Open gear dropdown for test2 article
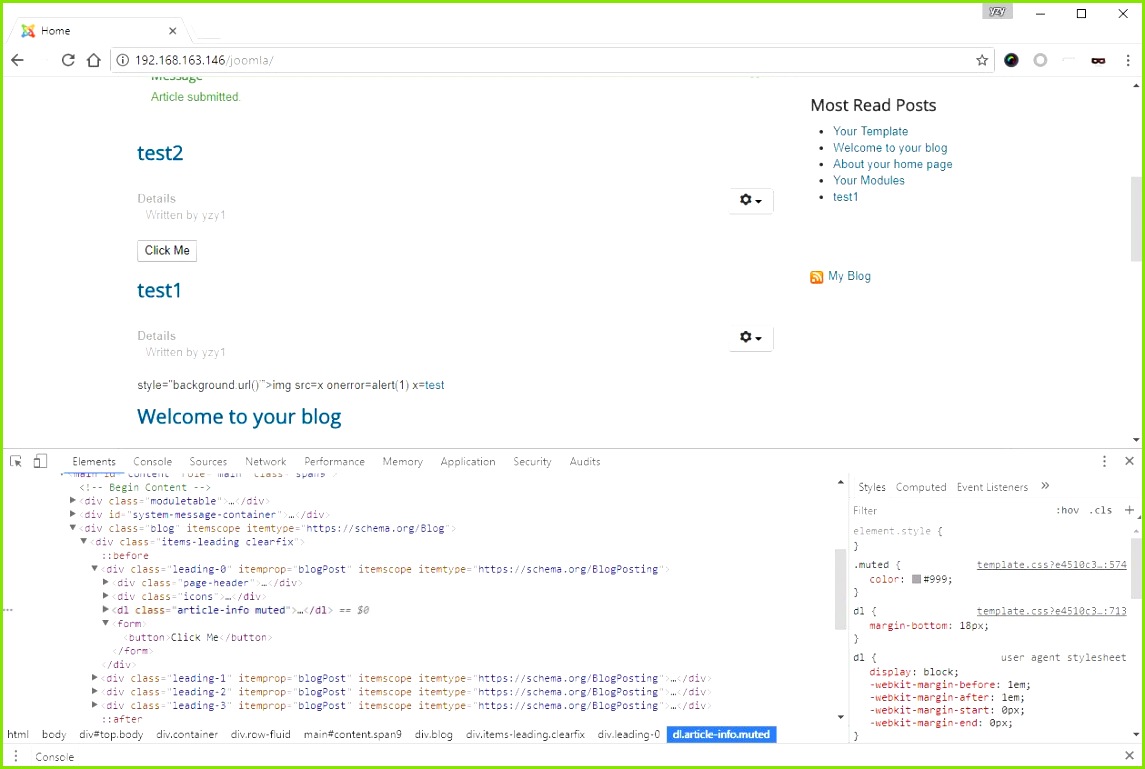Image resolution: width=1145 pixels, height=769 pixels. click(x=750, y=201)
